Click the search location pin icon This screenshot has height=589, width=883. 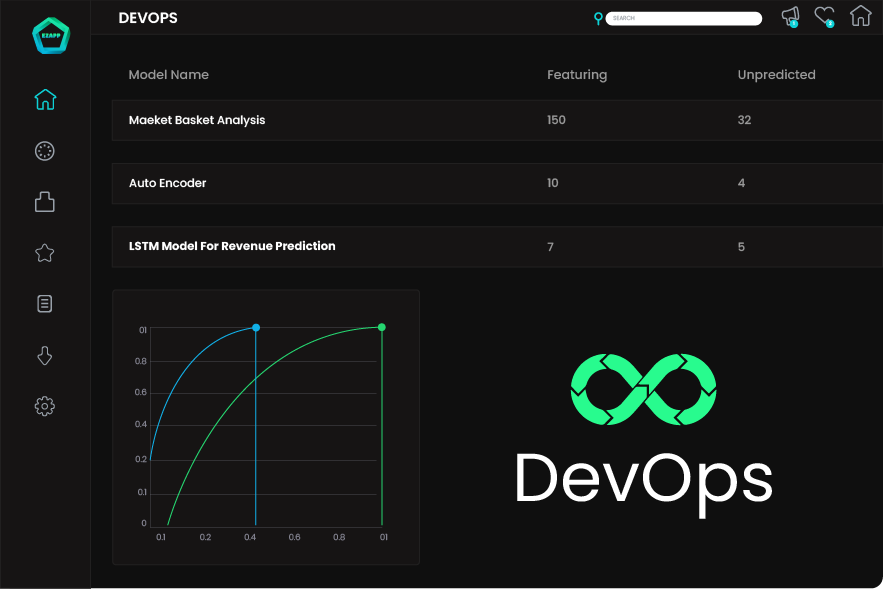pos(598,18)
